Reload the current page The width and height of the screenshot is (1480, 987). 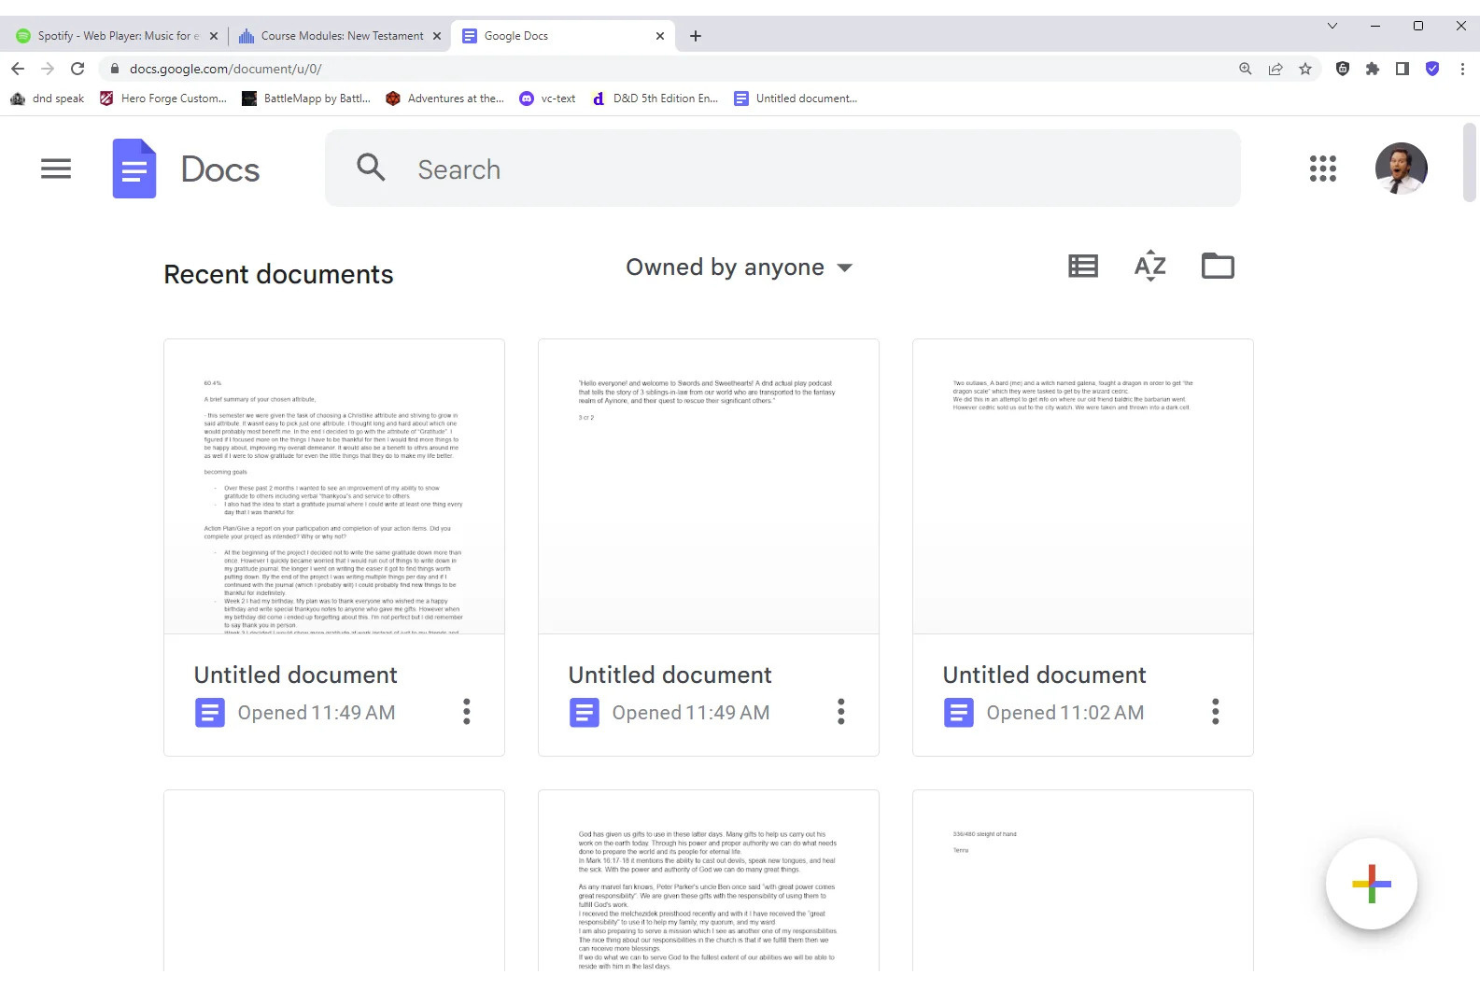pyautogui.click(x=78, y=69)
